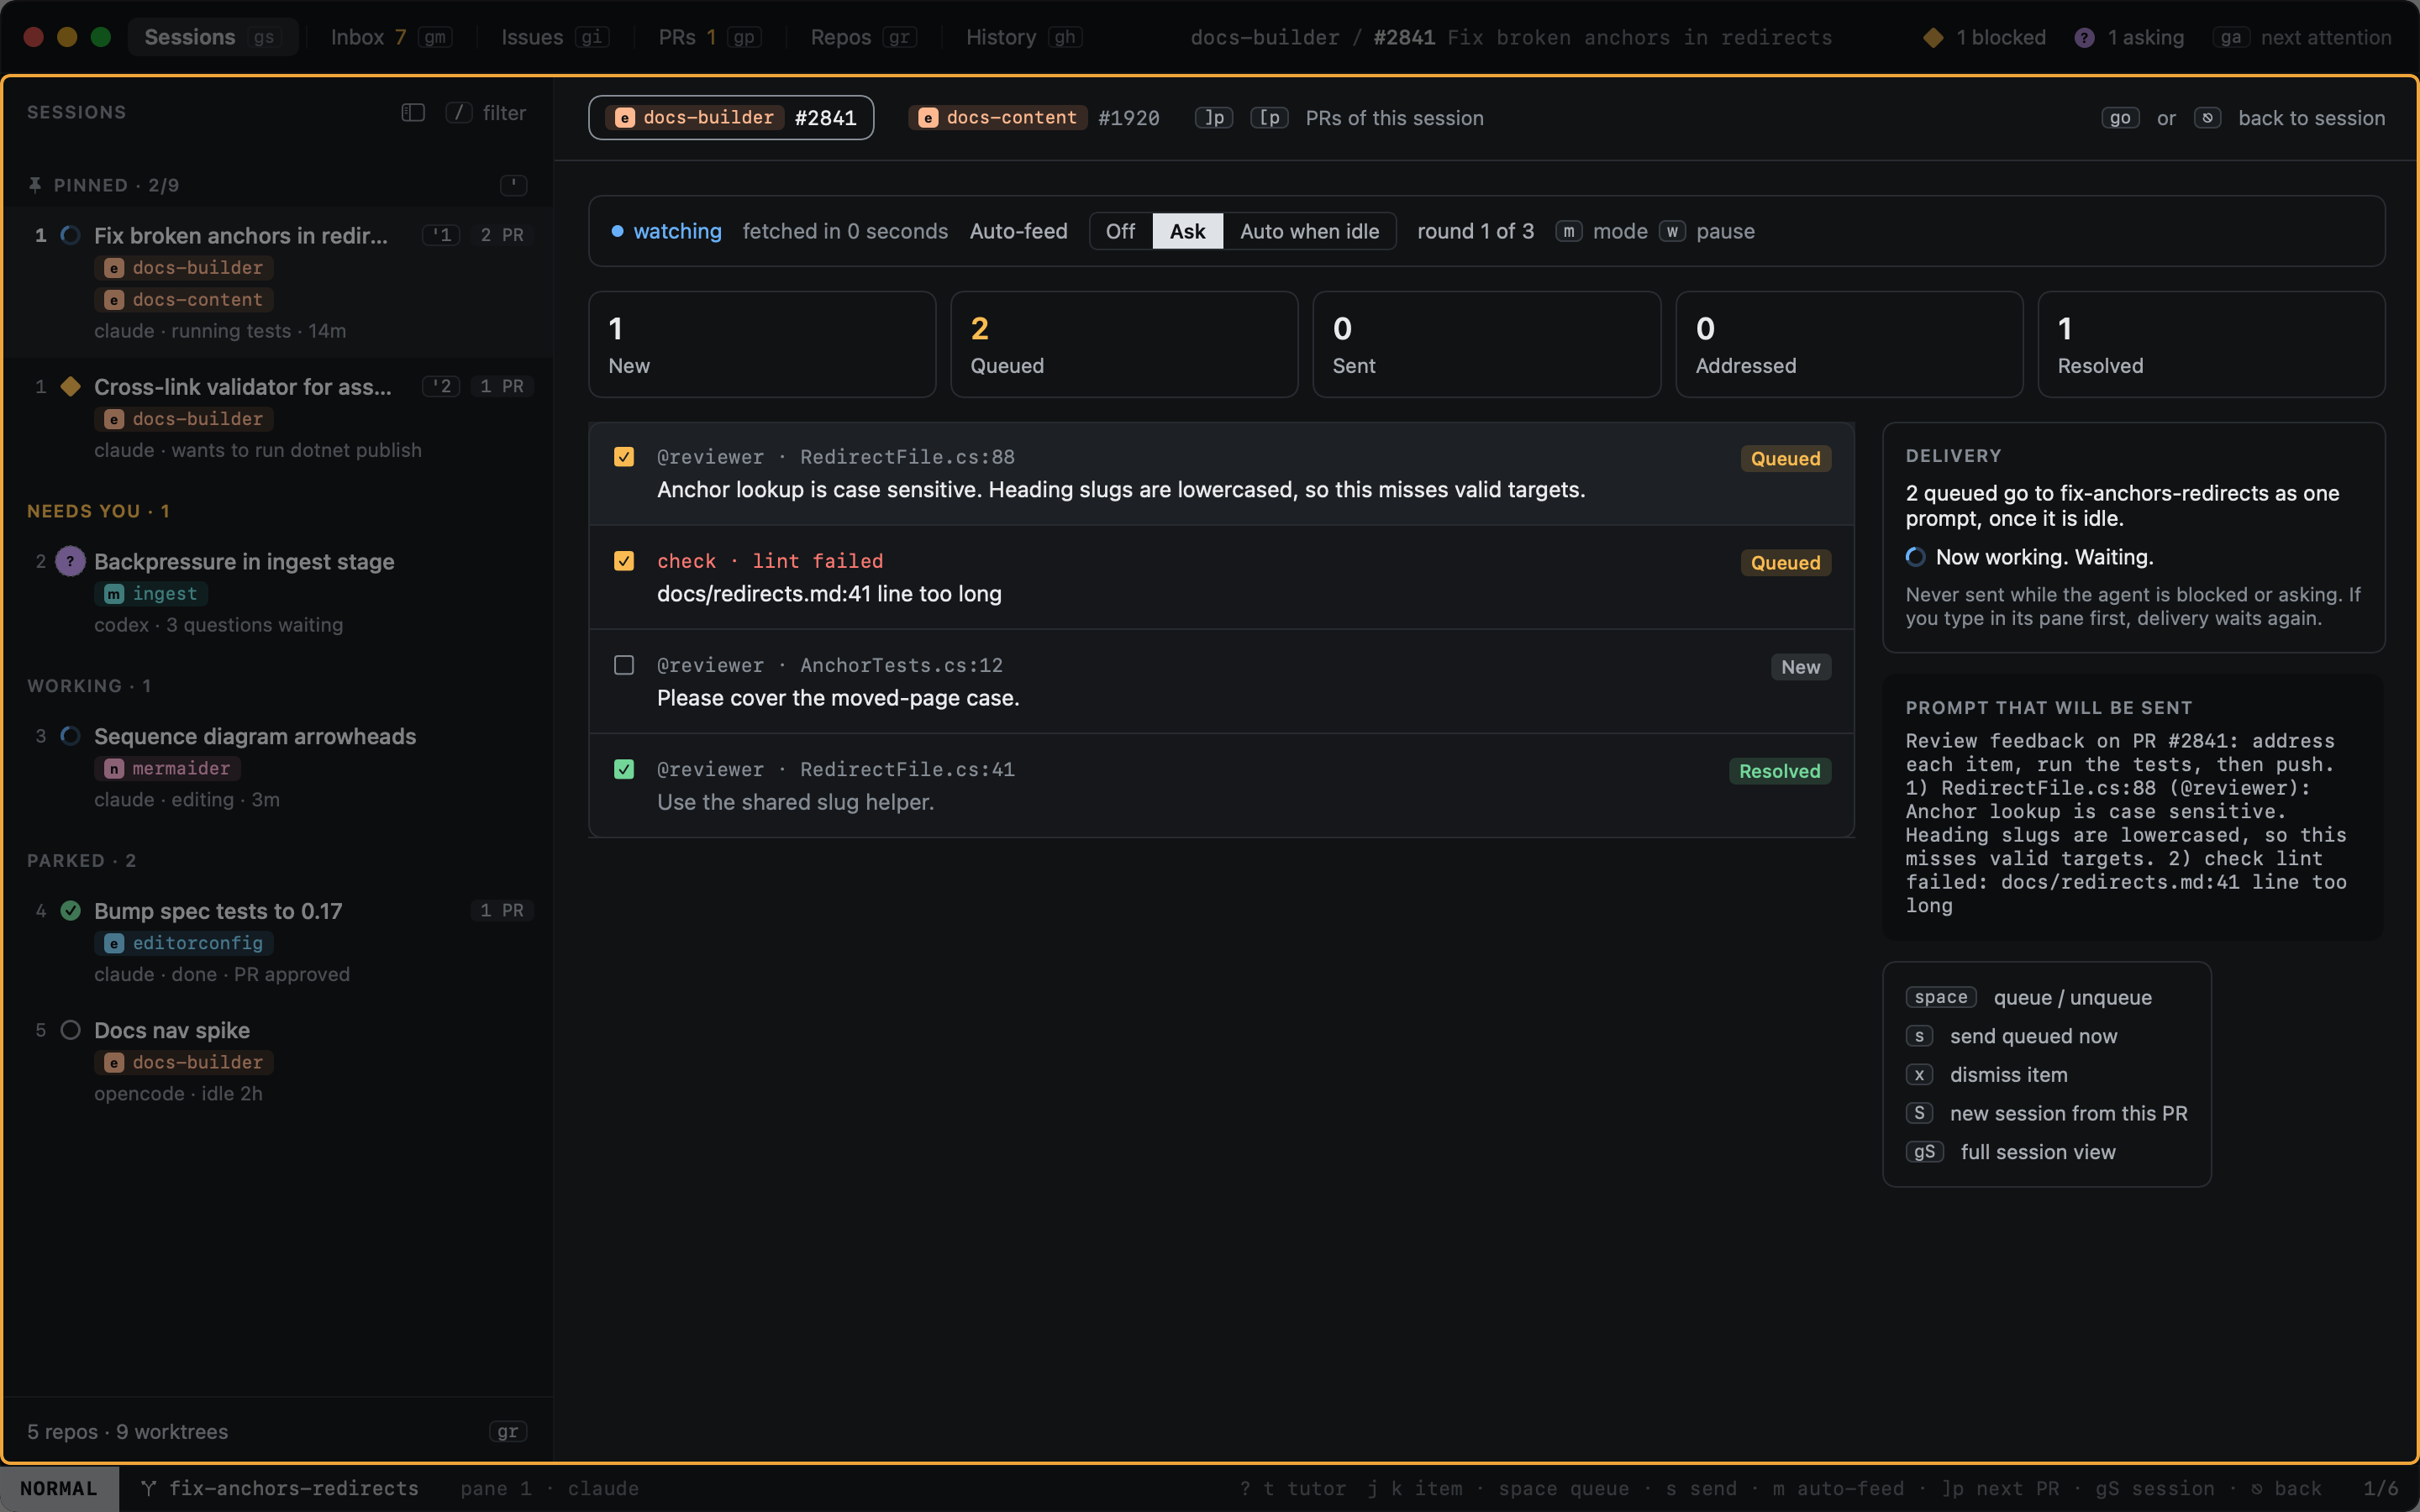This screenshot has width=2420, height=1512.
Task: Click new session from this PR
Action: pos(2047,1113)
